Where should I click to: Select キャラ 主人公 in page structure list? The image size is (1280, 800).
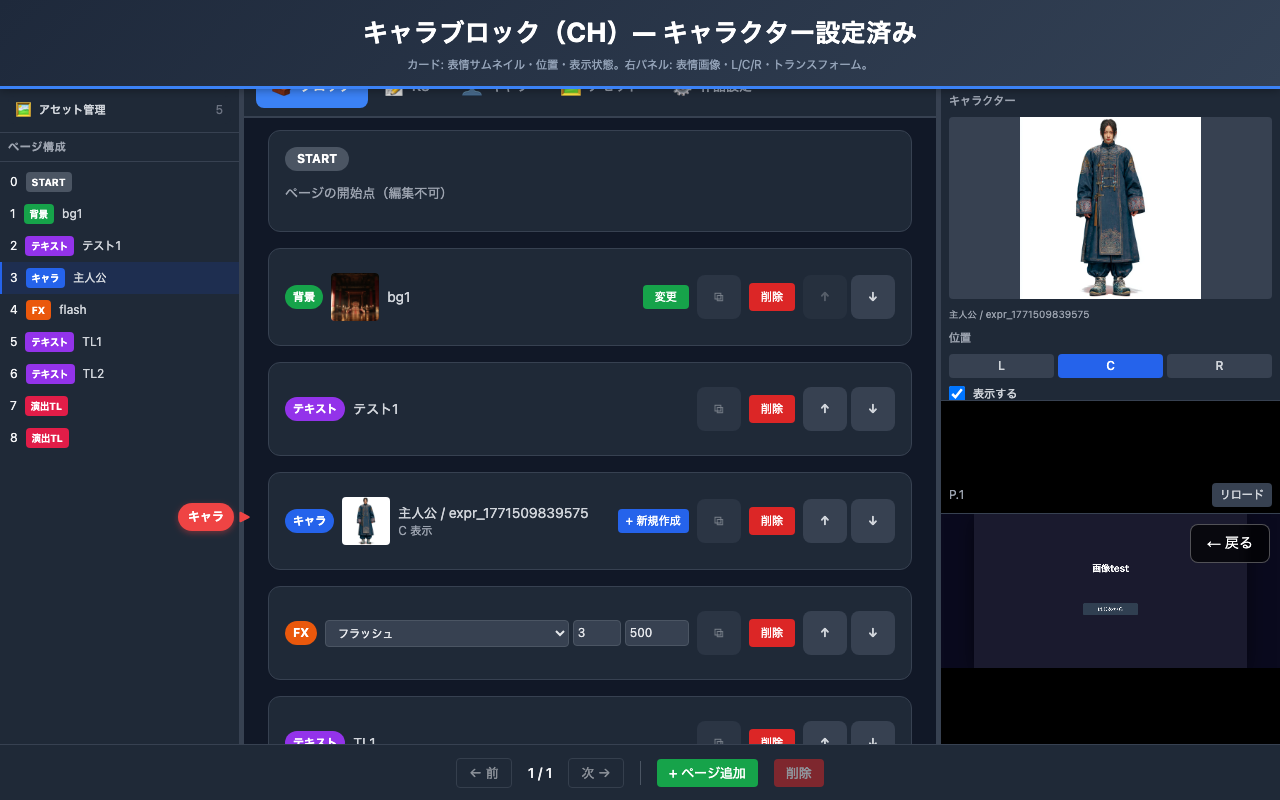coord(119,278)
